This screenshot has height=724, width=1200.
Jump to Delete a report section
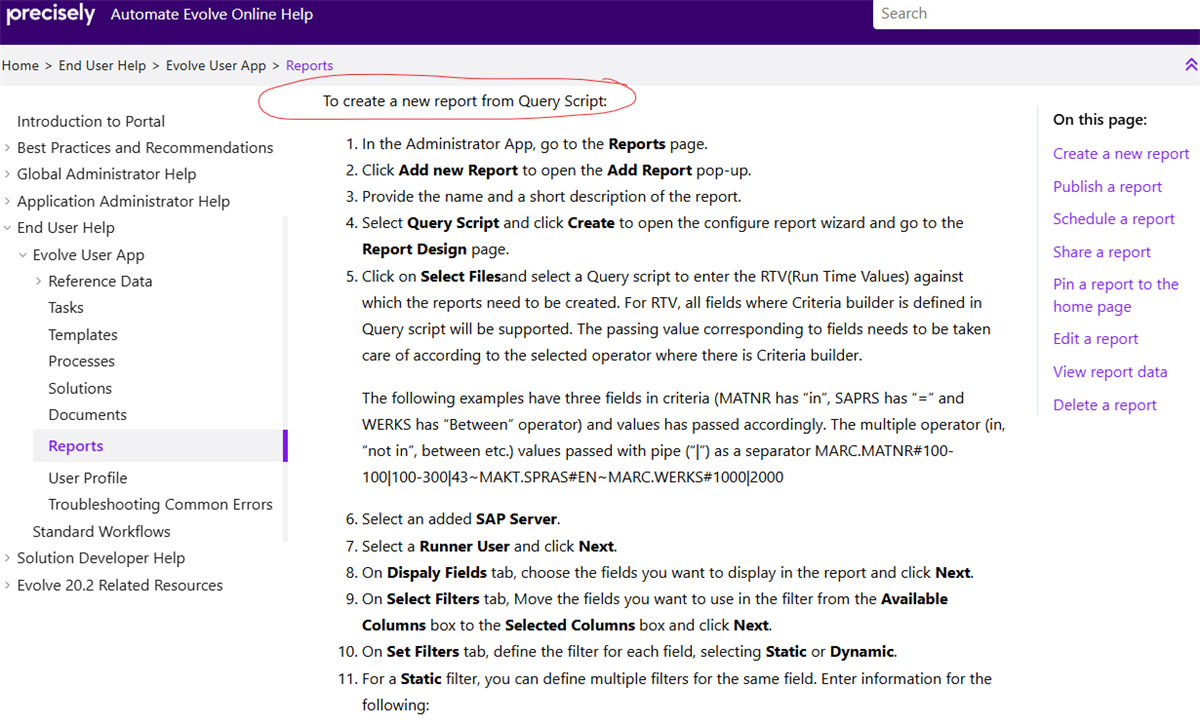point(1105,405)
